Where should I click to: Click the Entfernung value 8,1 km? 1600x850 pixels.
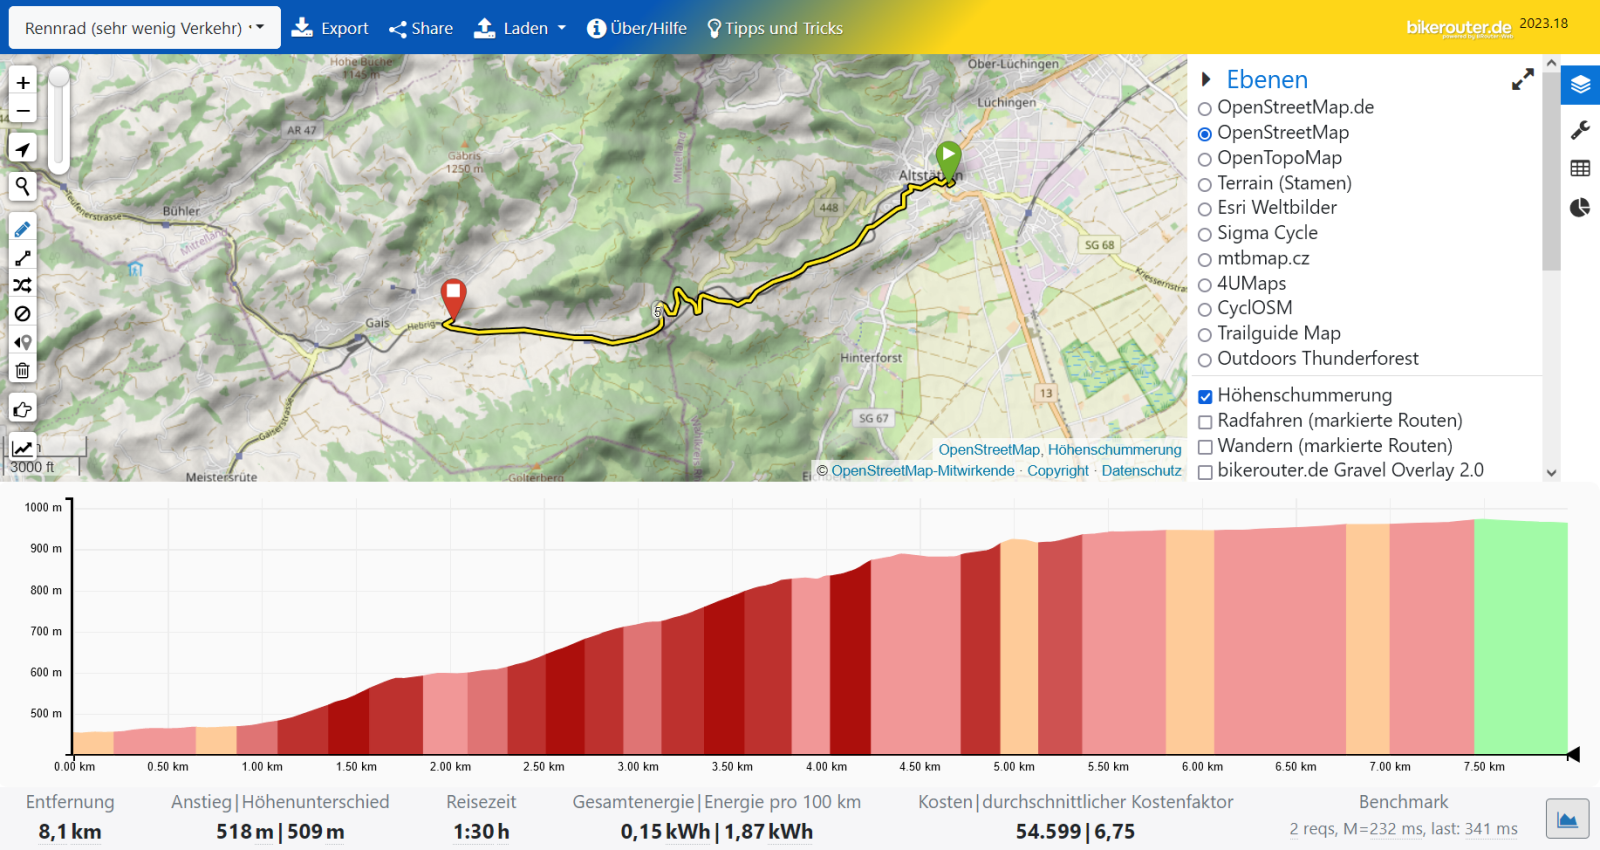point(70,832)
